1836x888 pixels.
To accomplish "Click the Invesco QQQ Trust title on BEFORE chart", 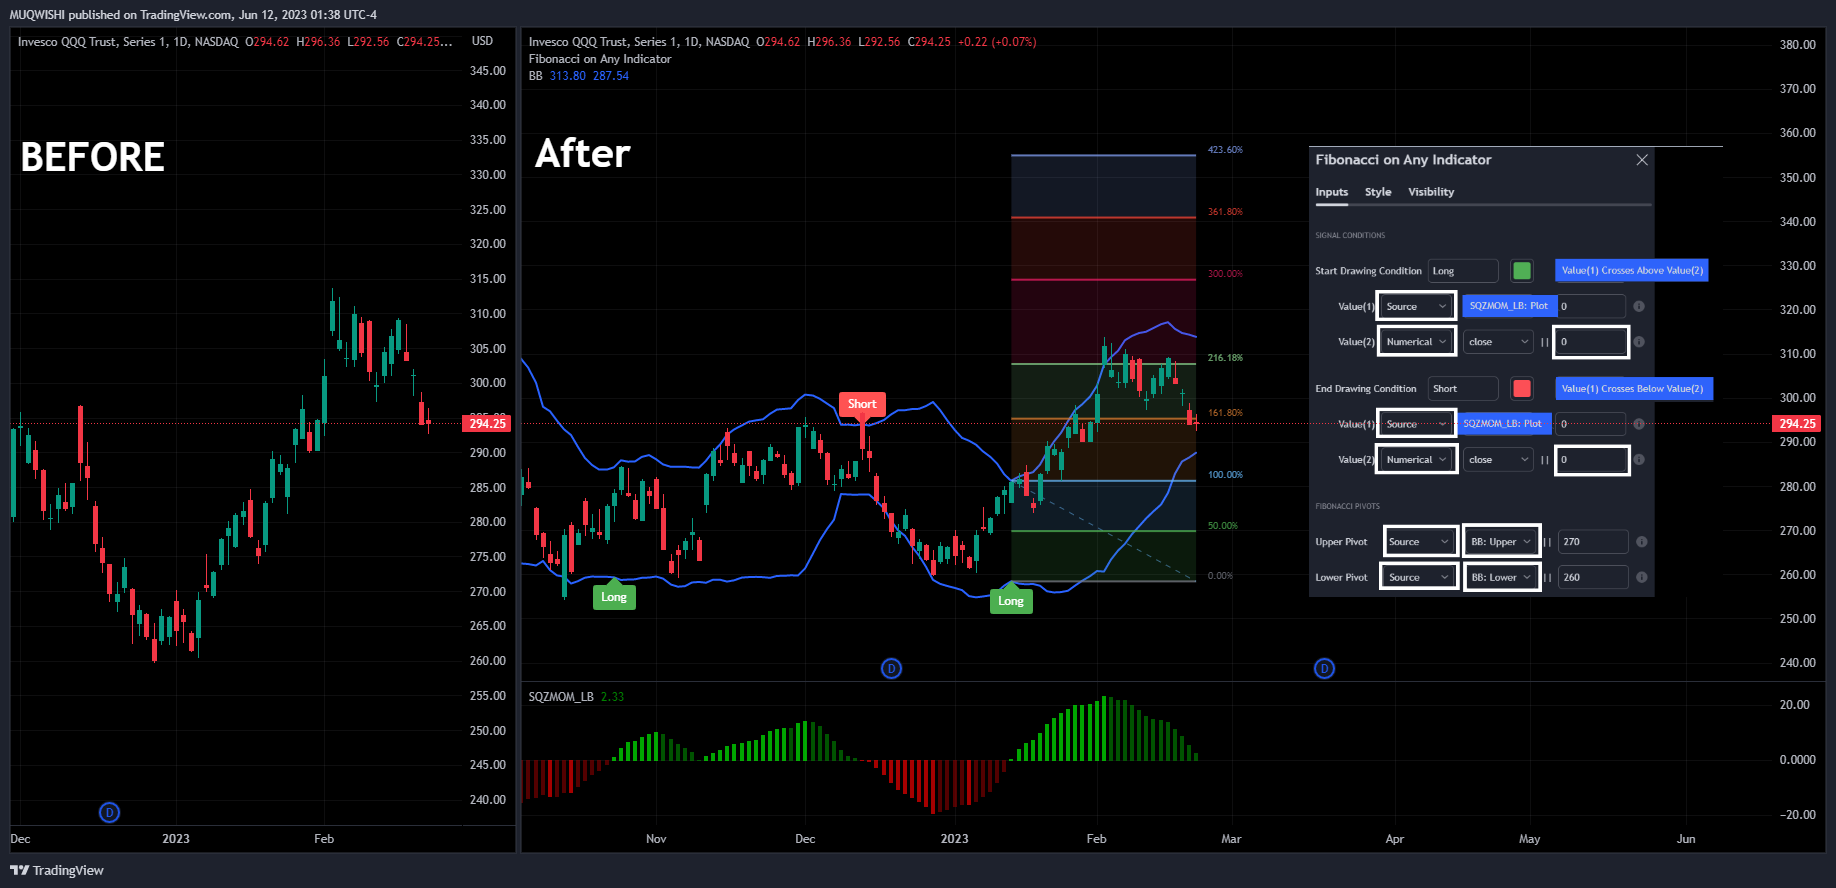I will 128,42.
